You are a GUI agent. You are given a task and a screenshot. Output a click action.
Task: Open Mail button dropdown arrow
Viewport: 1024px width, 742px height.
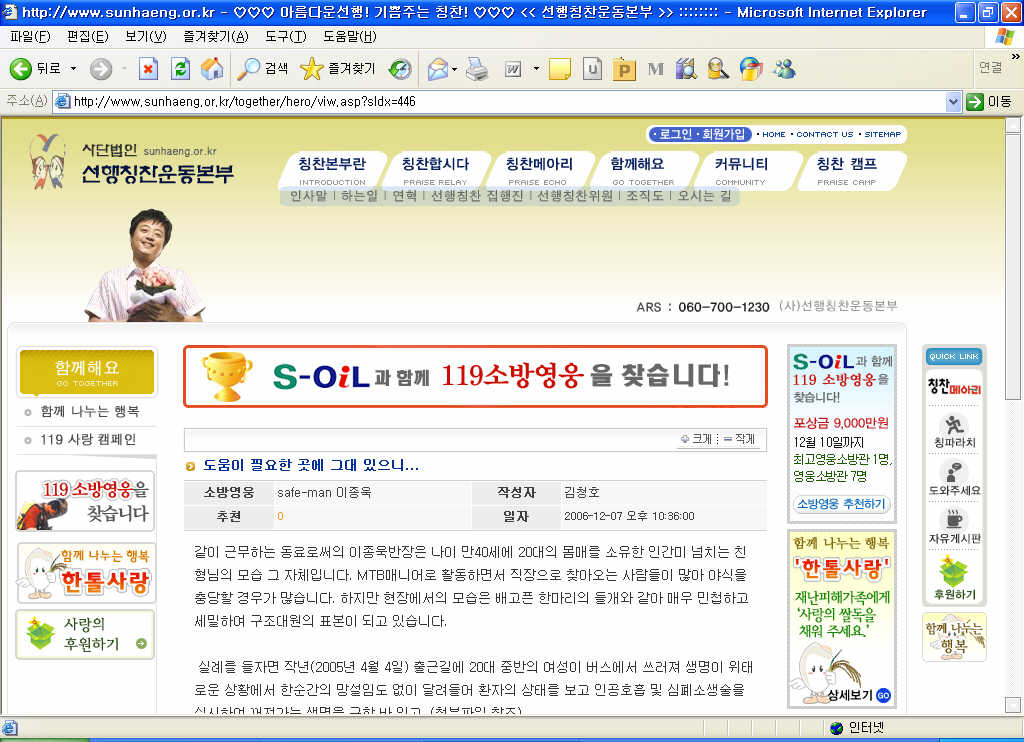(x=455, y=69)
